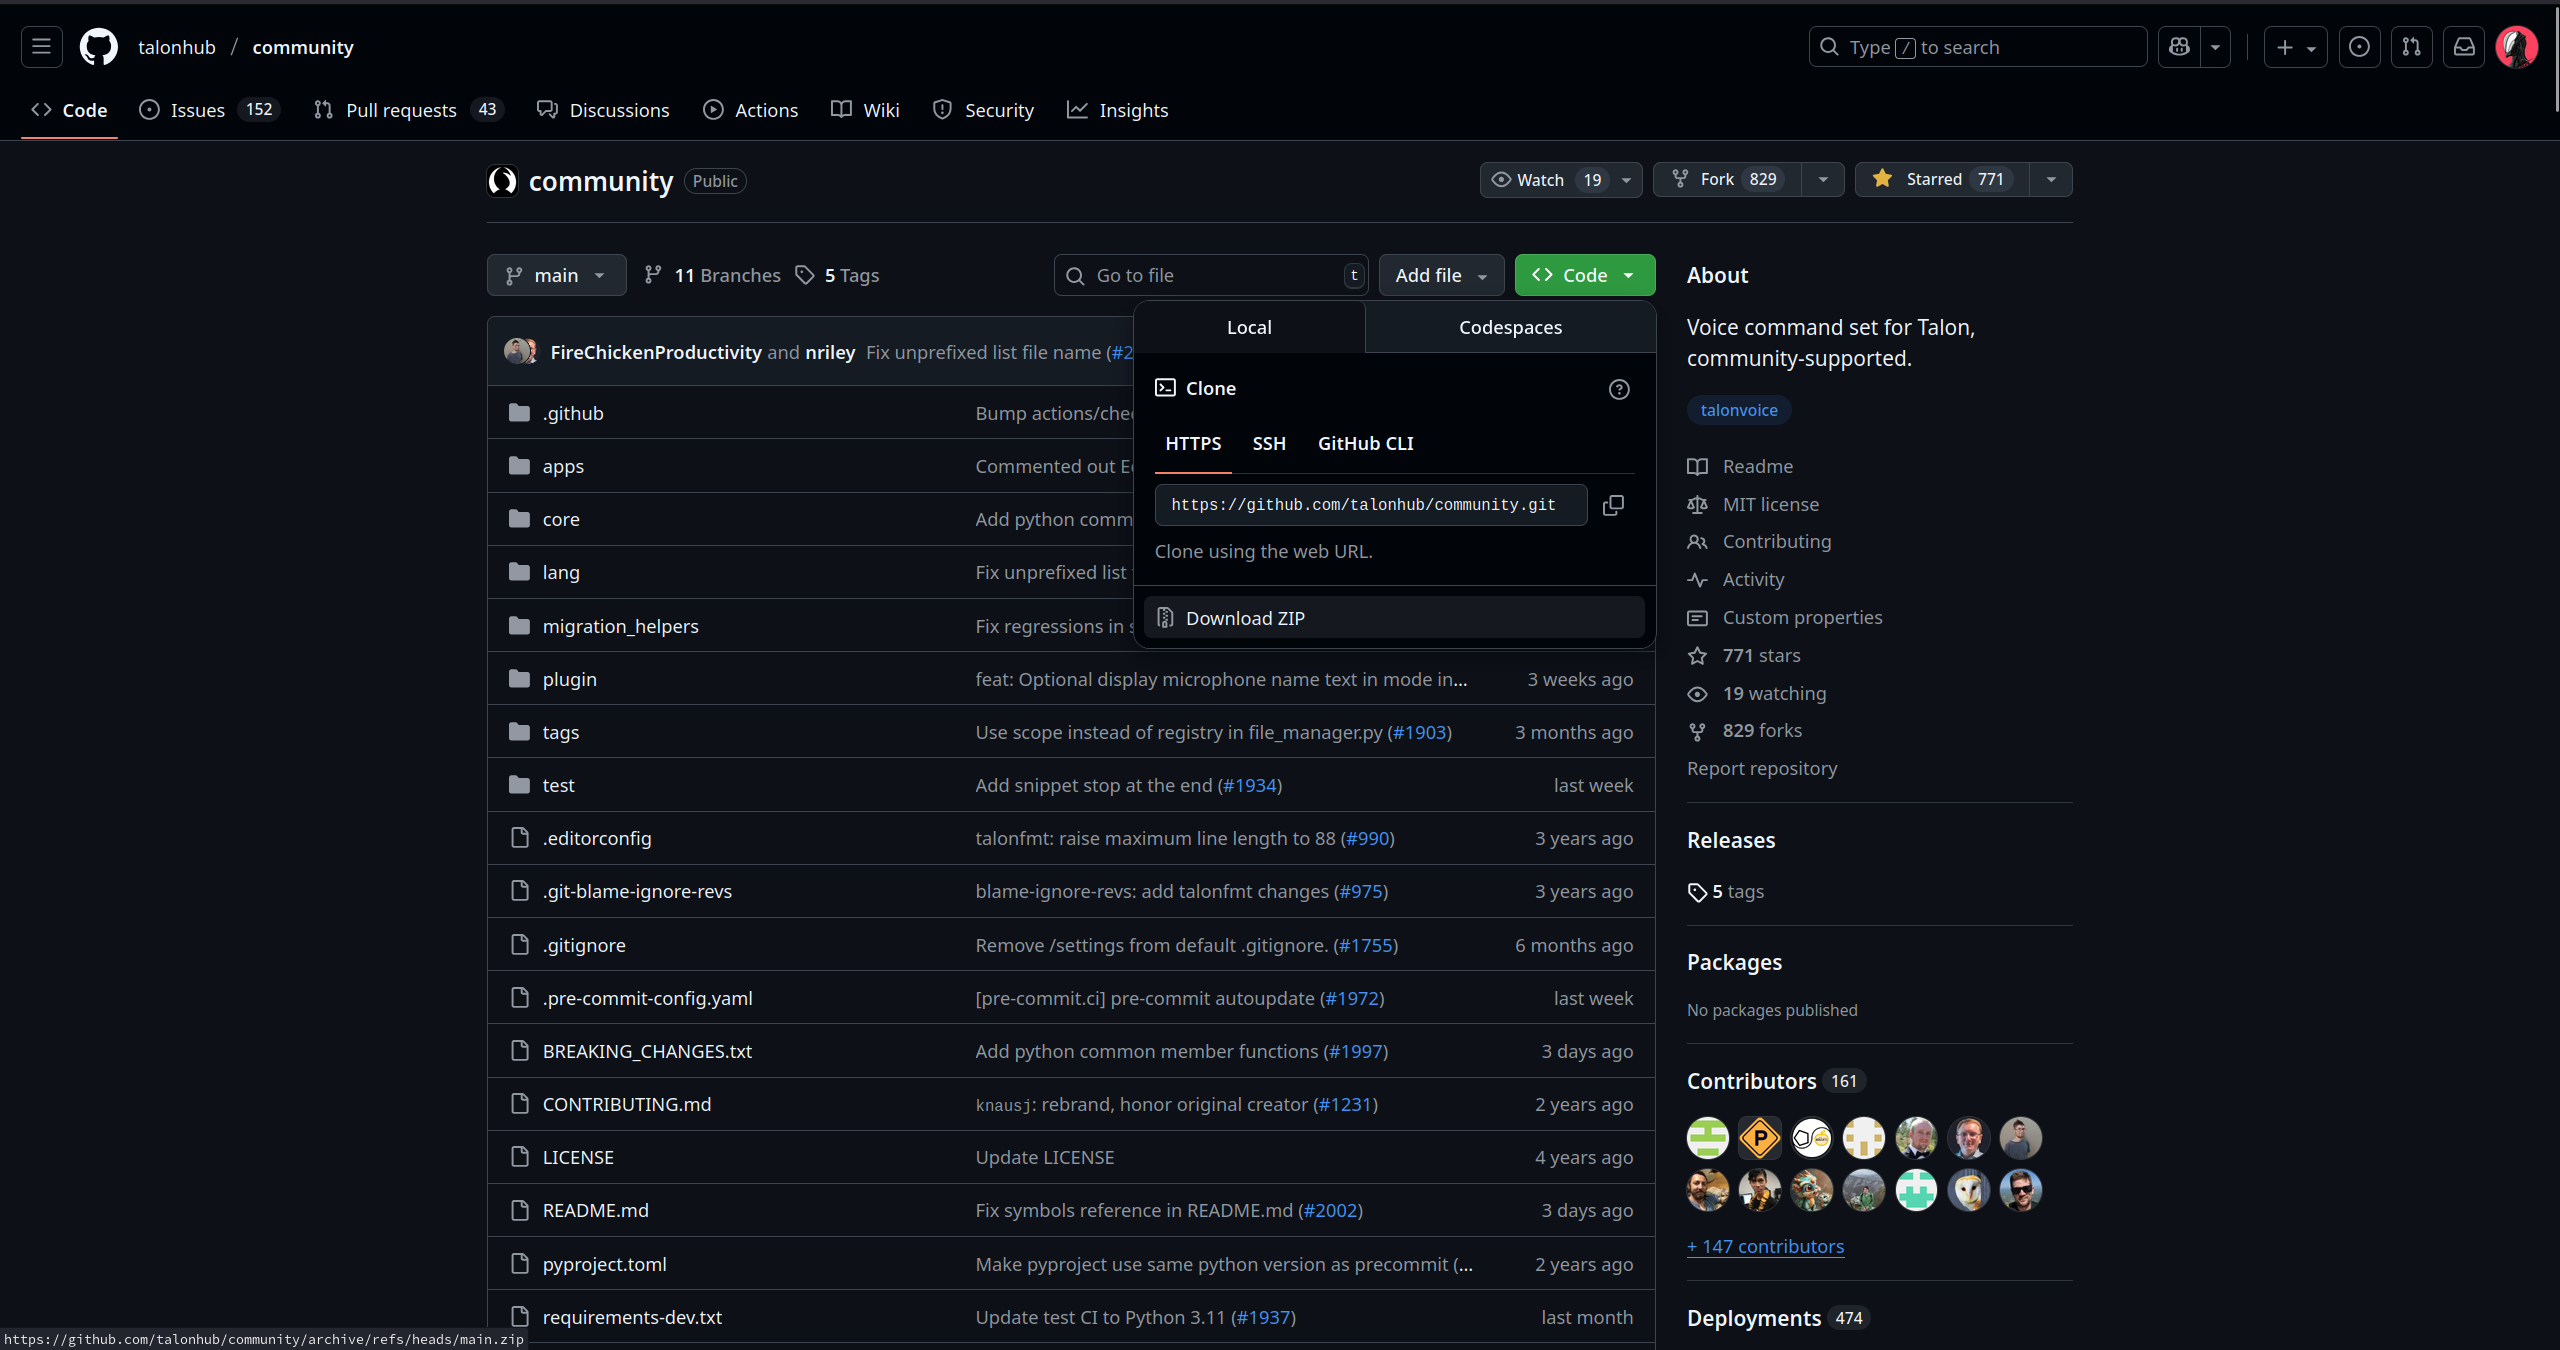The width and height of the screenshot is (2560, 1350).
Task: Expand the Copilot dropdown arrow
Action: [x=2215, y=47]
